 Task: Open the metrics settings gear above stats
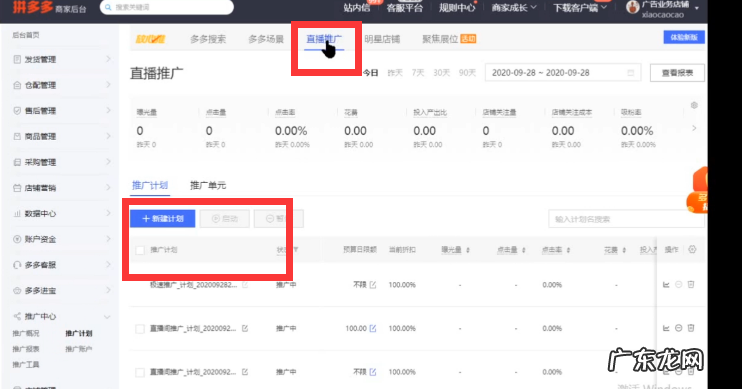[694, 105]
